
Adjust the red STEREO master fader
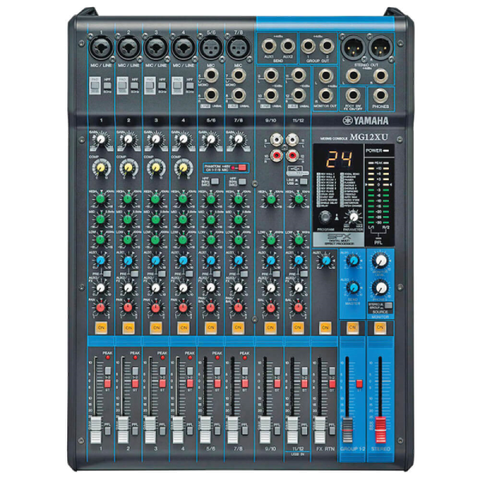[x=380, y=430]
